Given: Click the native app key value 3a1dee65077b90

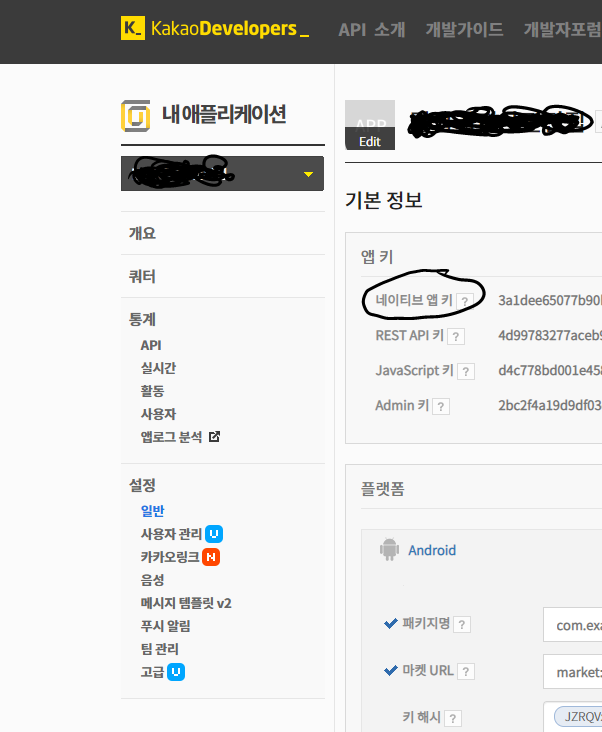Looking at the screenshot, I should click(x=550, y=300).
